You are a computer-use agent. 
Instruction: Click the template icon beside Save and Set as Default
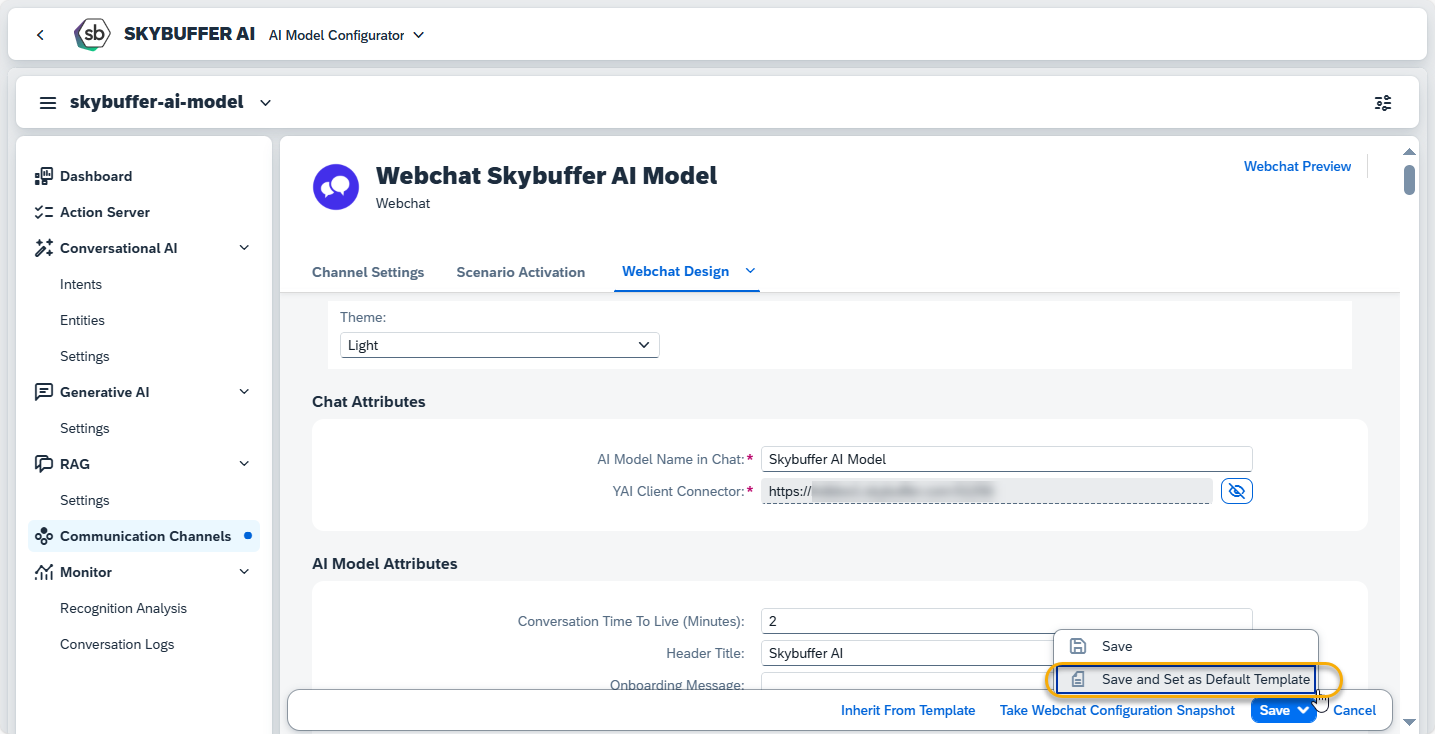(x=1078, y=679)
